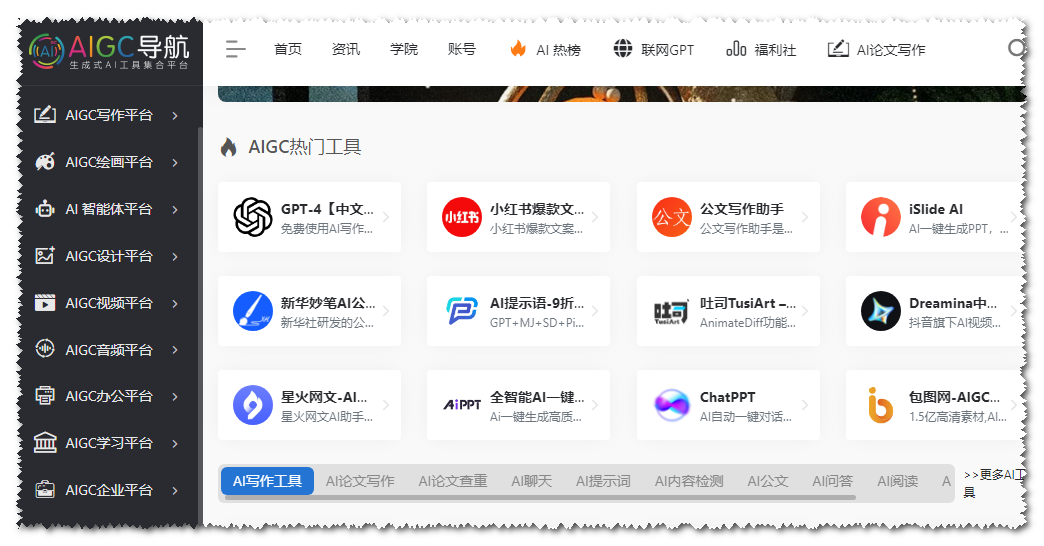Image resolution: width=1044 pixels, height=546 pixels.
Task: Open the 吐司TusiArt logo icon
Action: [x=671, y=312]
